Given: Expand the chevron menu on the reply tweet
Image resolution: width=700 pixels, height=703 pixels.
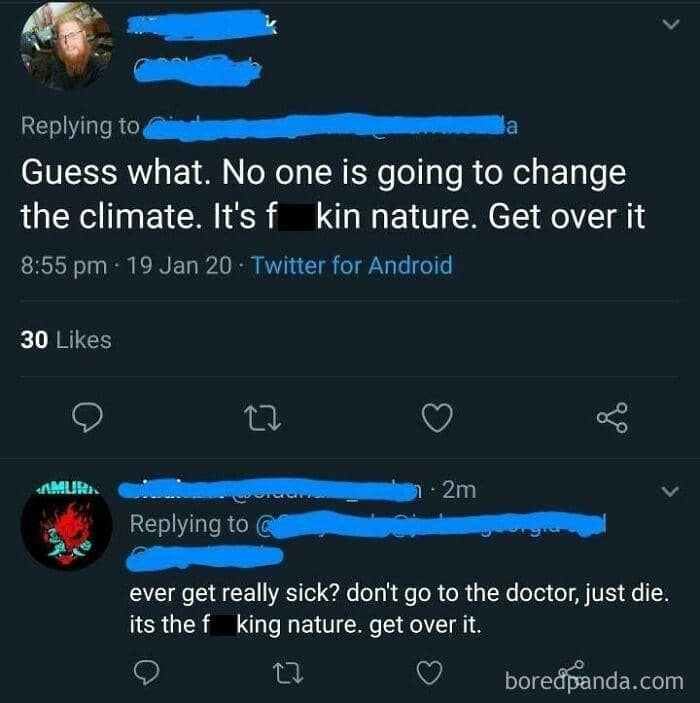Looking at the screenshot, I should pyautogui.click(x=670, y=491).
